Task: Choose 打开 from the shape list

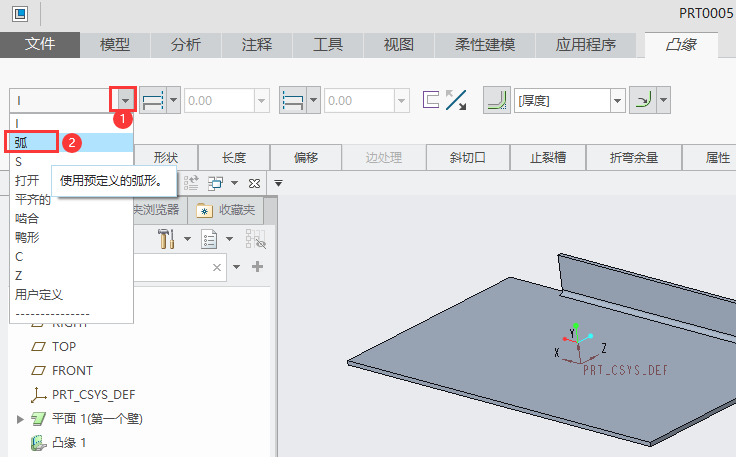Action: coord(27,181)
